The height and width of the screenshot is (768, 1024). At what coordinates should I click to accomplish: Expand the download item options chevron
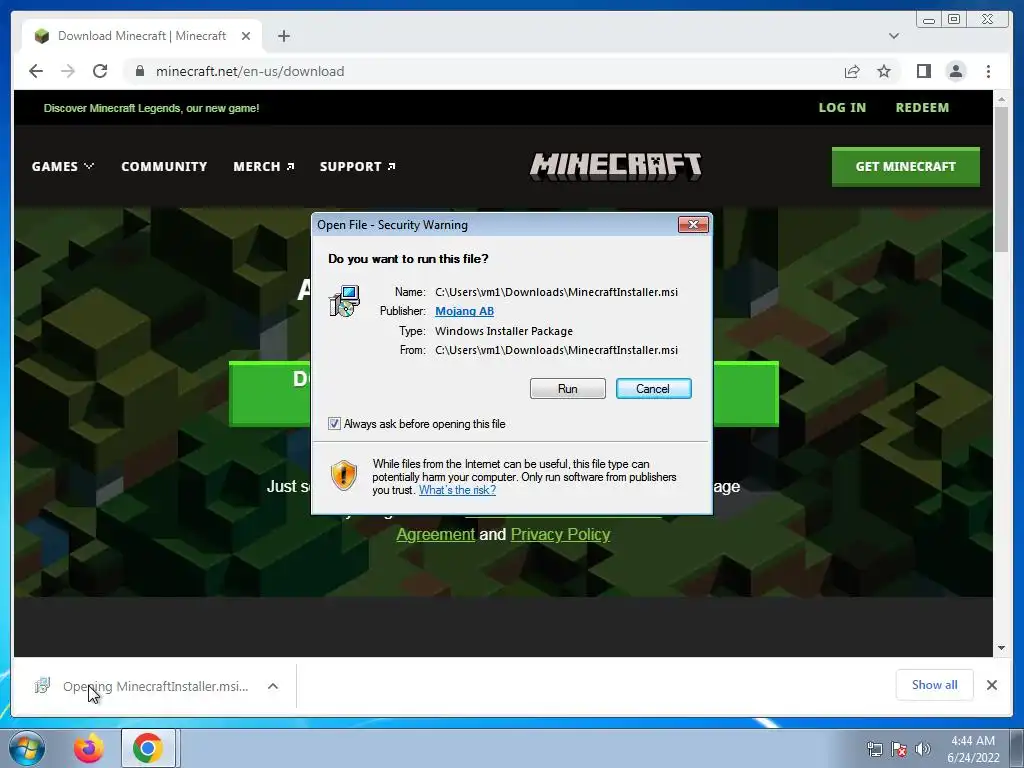coord(273,686)
